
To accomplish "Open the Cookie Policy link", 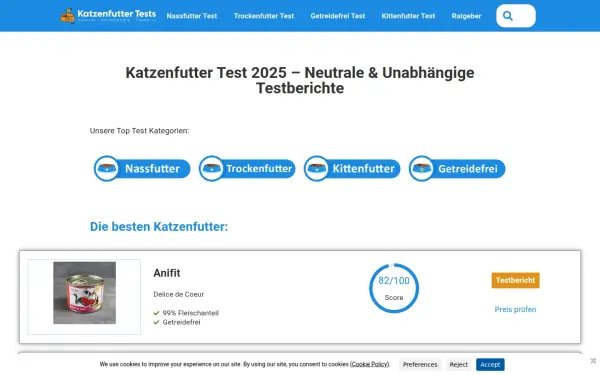I will coord(369,364).
